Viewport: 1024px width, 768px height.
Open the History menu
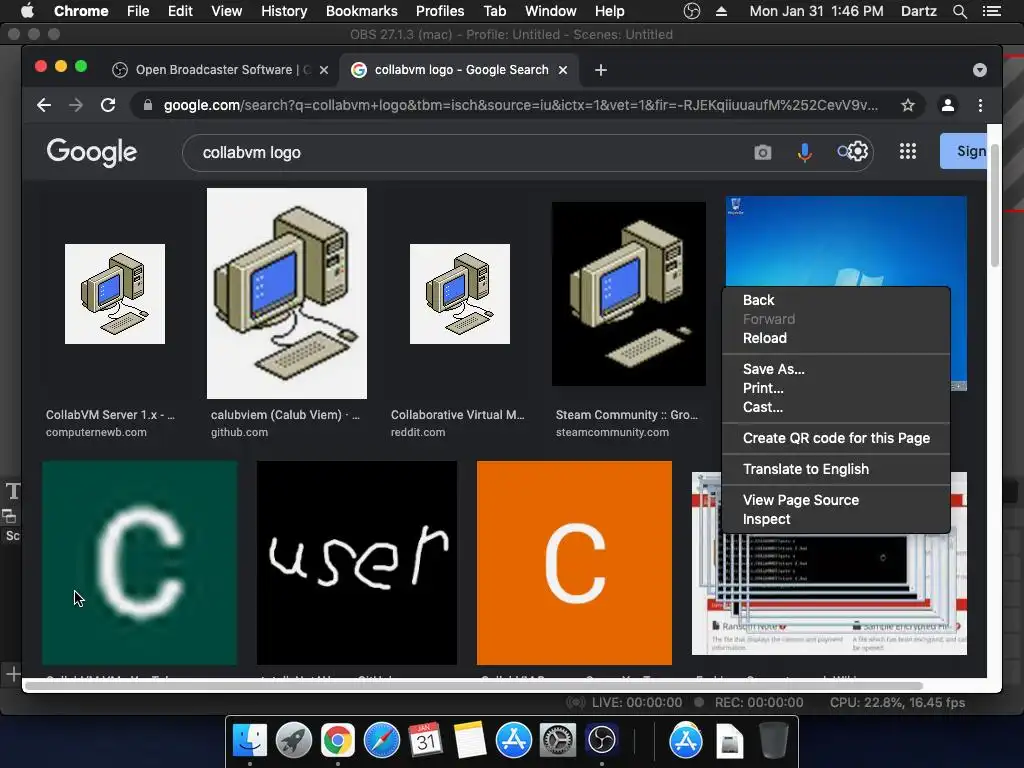tap(284, 11)
